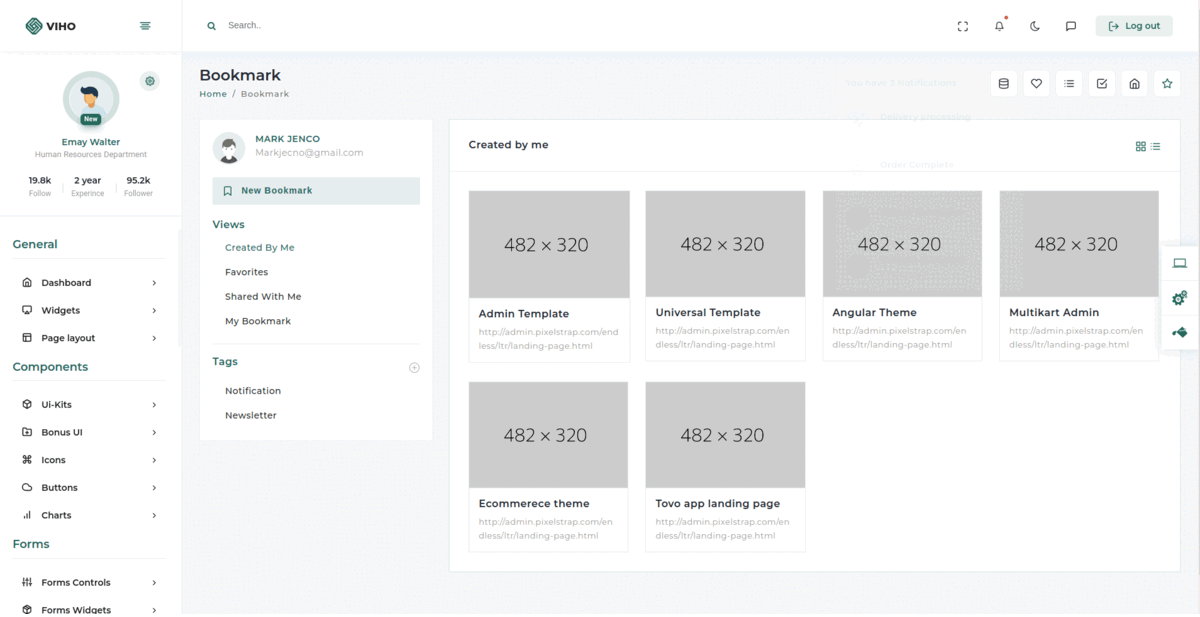Click the New Bookmark button
This screenshot has width=1200, height=617.
point(316,191)
